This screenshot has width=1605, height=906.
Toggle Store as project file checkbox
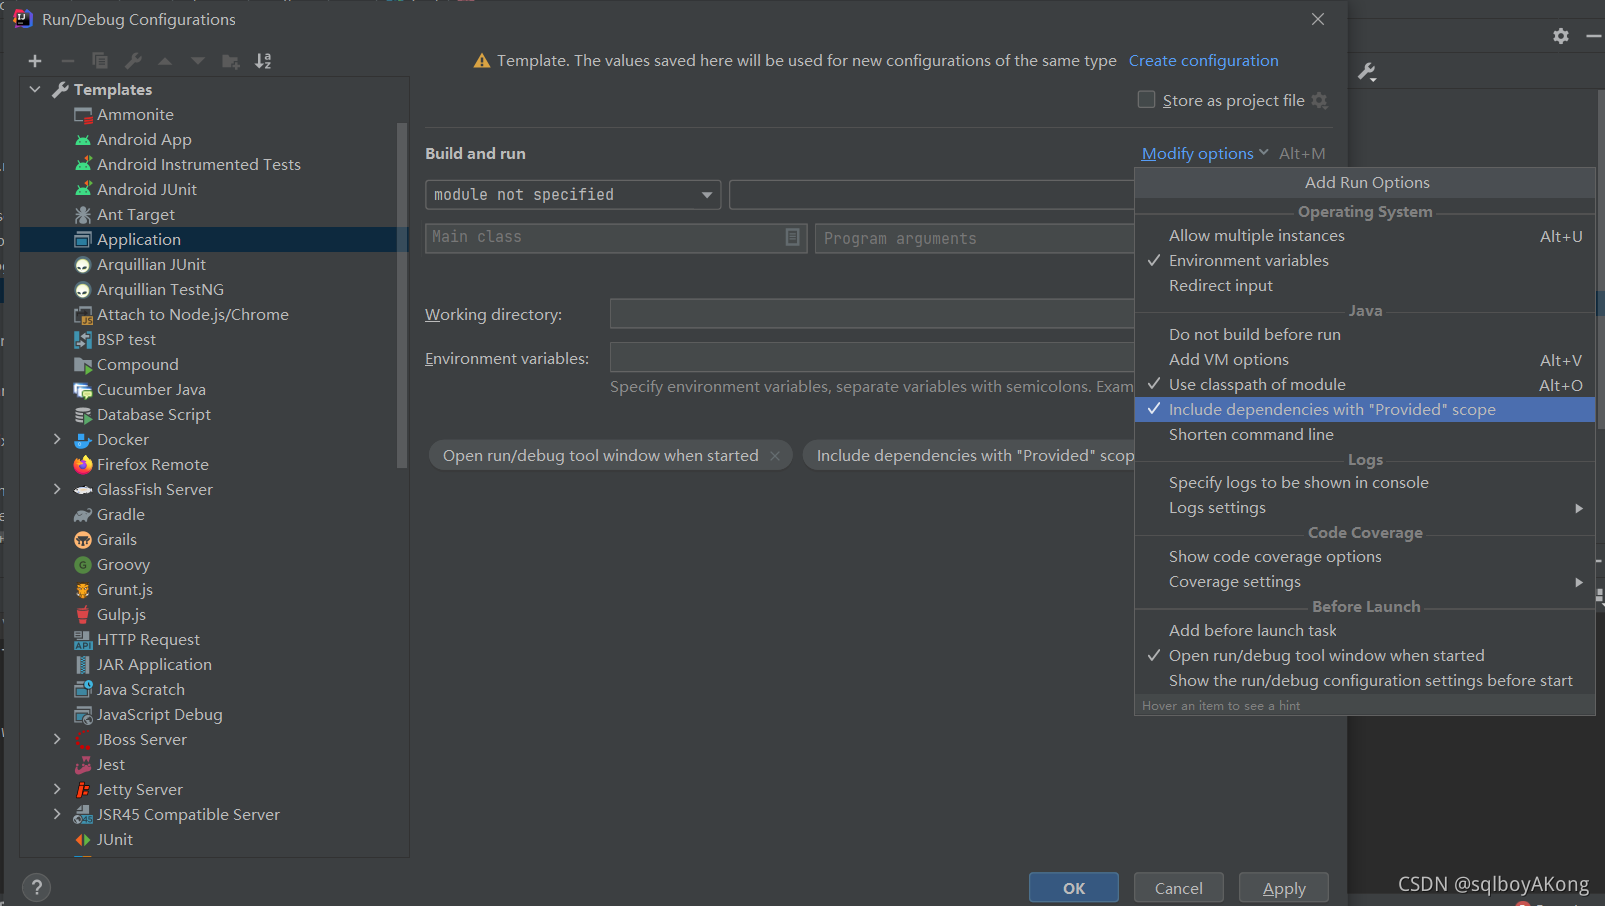(1146, 100)
